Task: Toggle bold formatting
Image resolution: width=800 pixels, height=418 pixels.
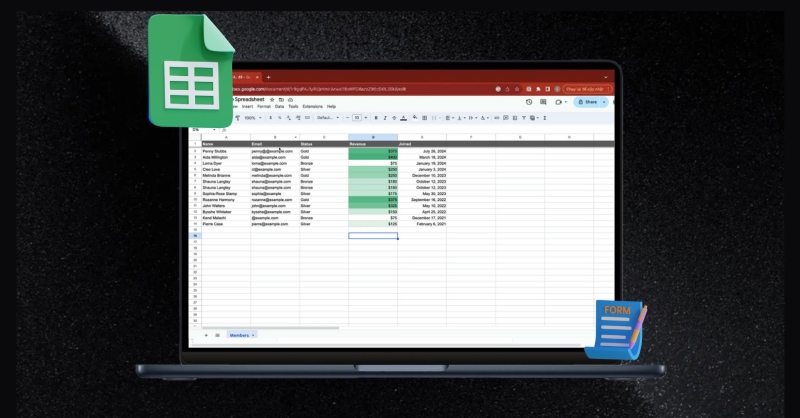Action: [376, 118]
